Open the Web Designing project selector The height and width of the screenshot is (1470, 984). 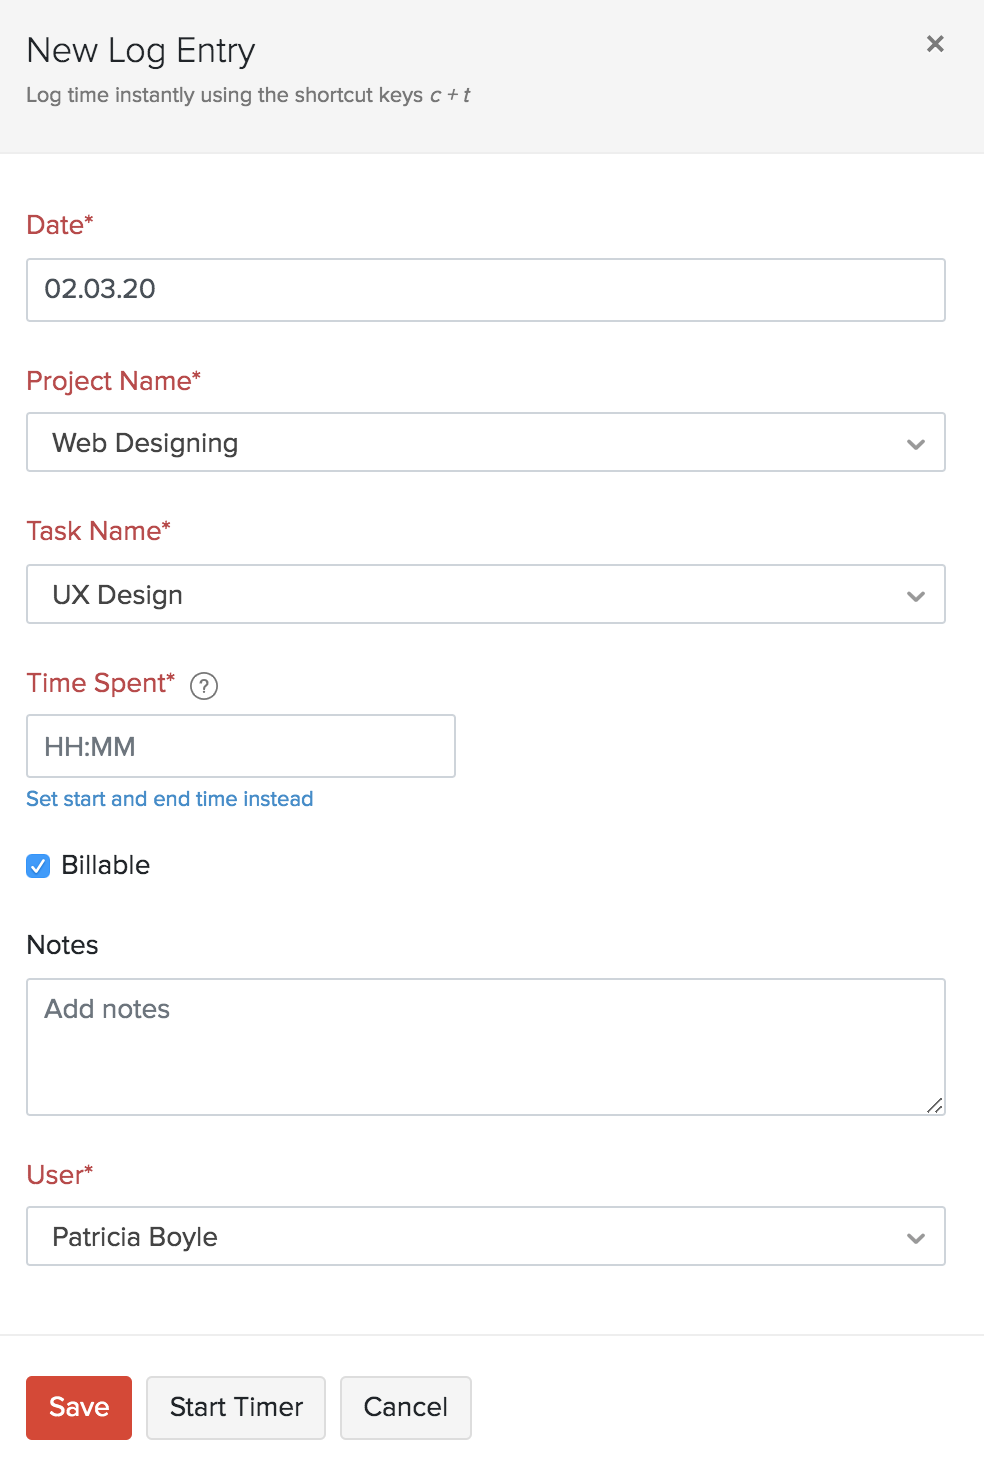[486, 443]
